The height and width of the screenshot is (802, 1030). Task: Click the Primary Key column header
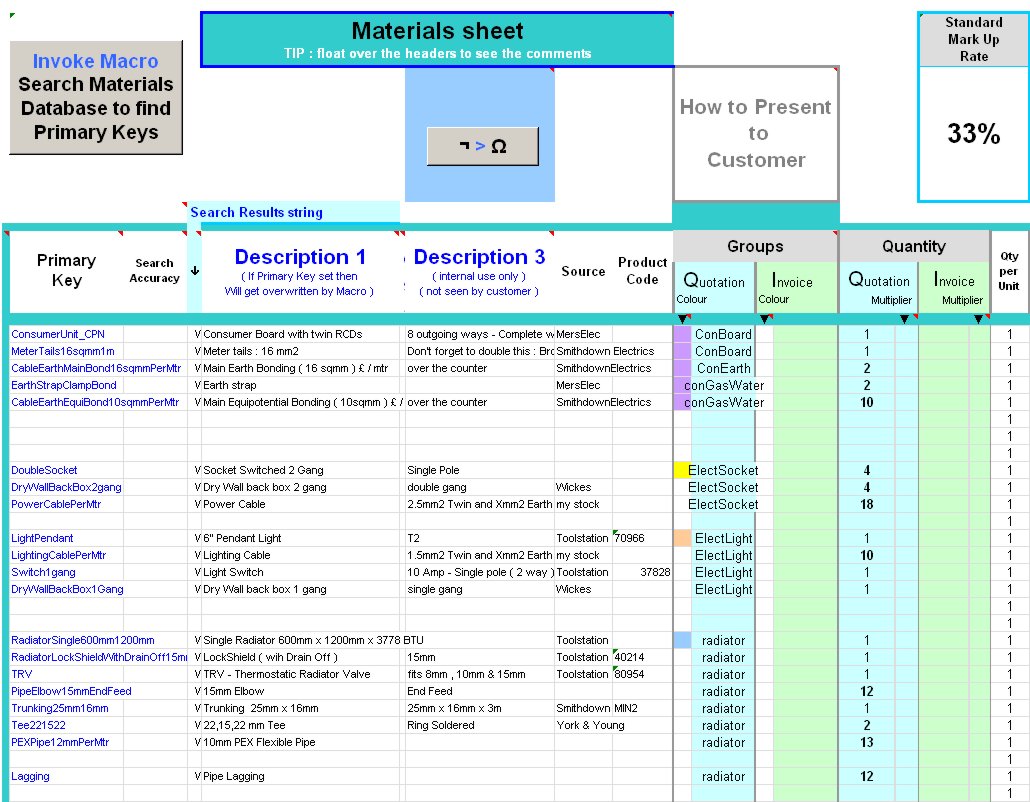pyautogui.click(x=66, y=270)
